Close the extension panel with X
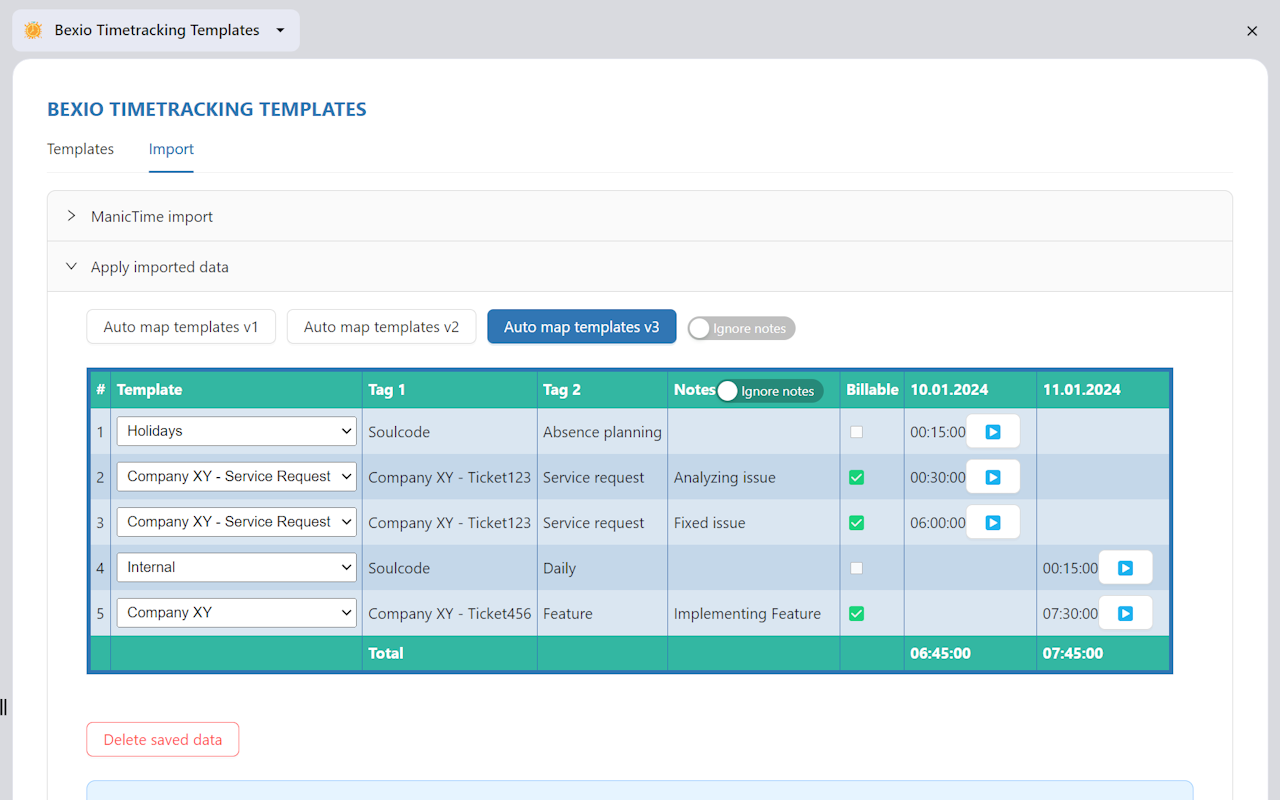This screenshot has height=800, width=1280. (1252, 31)
